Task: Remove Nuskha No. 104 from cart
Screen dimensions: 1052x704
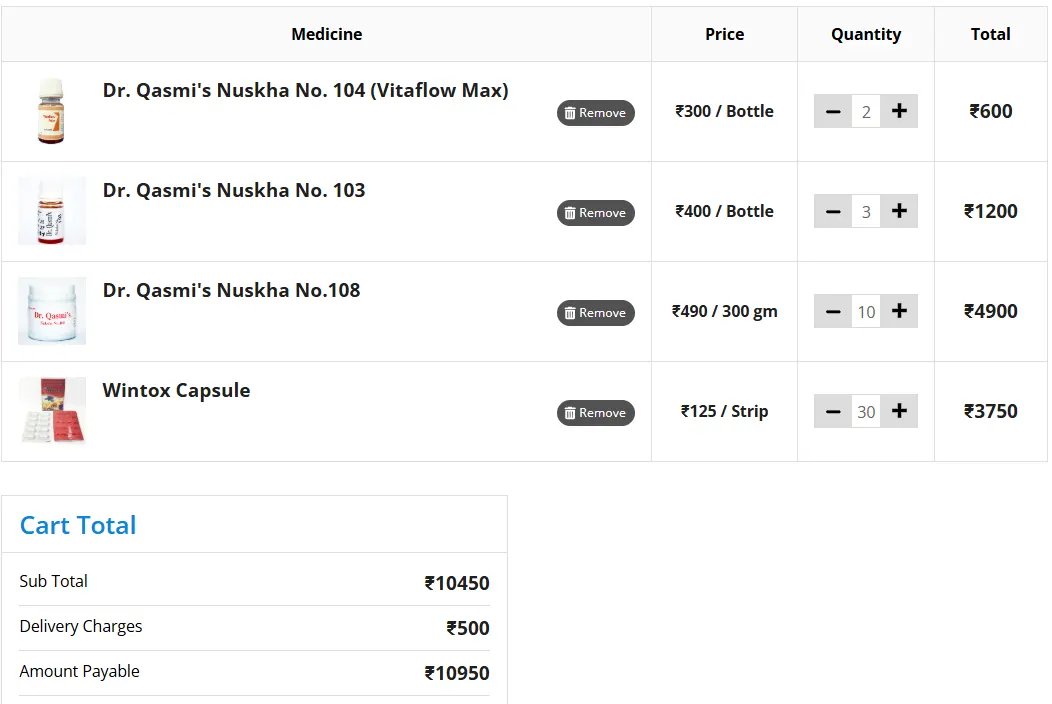Action: (595, 113)
